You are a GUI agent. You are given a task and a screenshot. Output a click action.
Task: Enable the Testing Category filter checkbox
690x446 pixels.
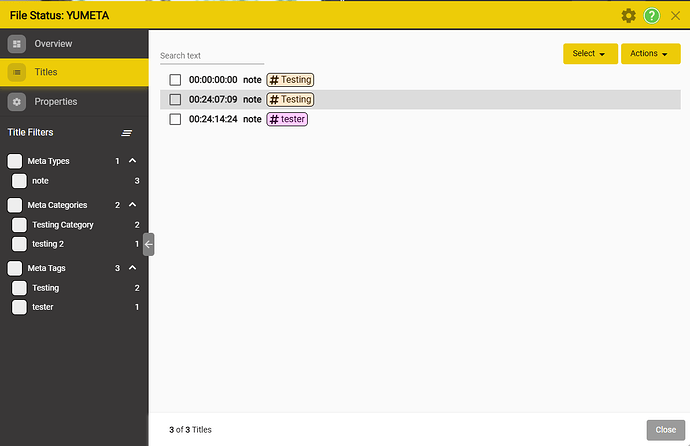click(19, 225)
